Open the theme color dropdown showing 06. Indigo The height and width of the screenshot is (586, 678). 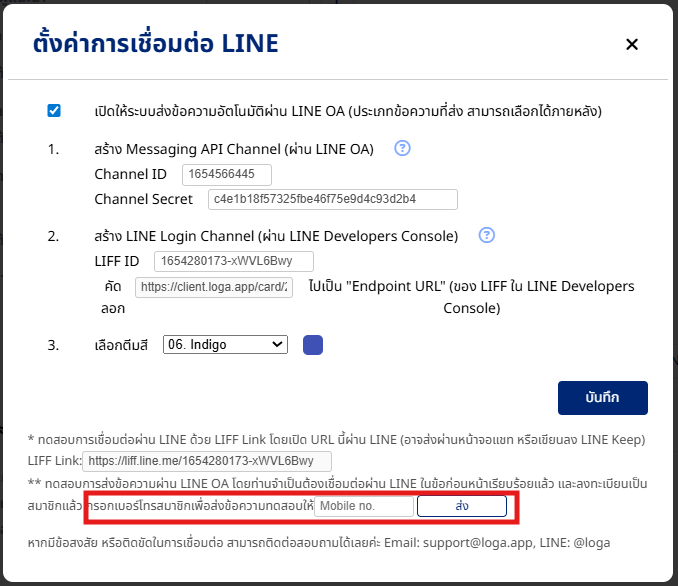click(225, 345)
